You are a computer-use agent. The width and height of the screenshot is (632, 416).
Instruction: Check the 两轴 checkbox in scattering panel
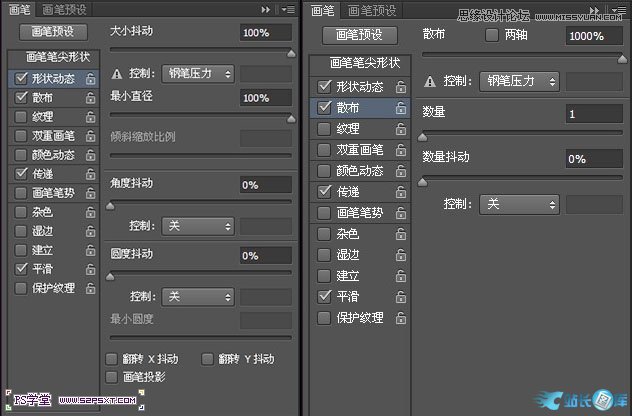492,35
